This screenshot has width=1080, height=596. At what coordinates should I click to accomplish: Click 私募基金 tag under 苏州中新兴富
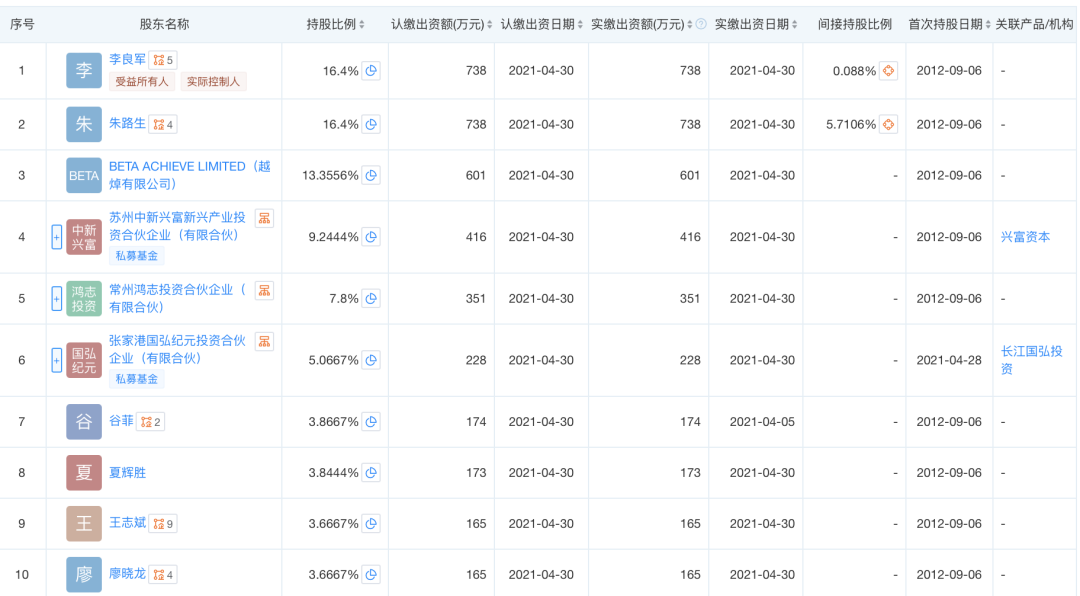tap(136, 256)
